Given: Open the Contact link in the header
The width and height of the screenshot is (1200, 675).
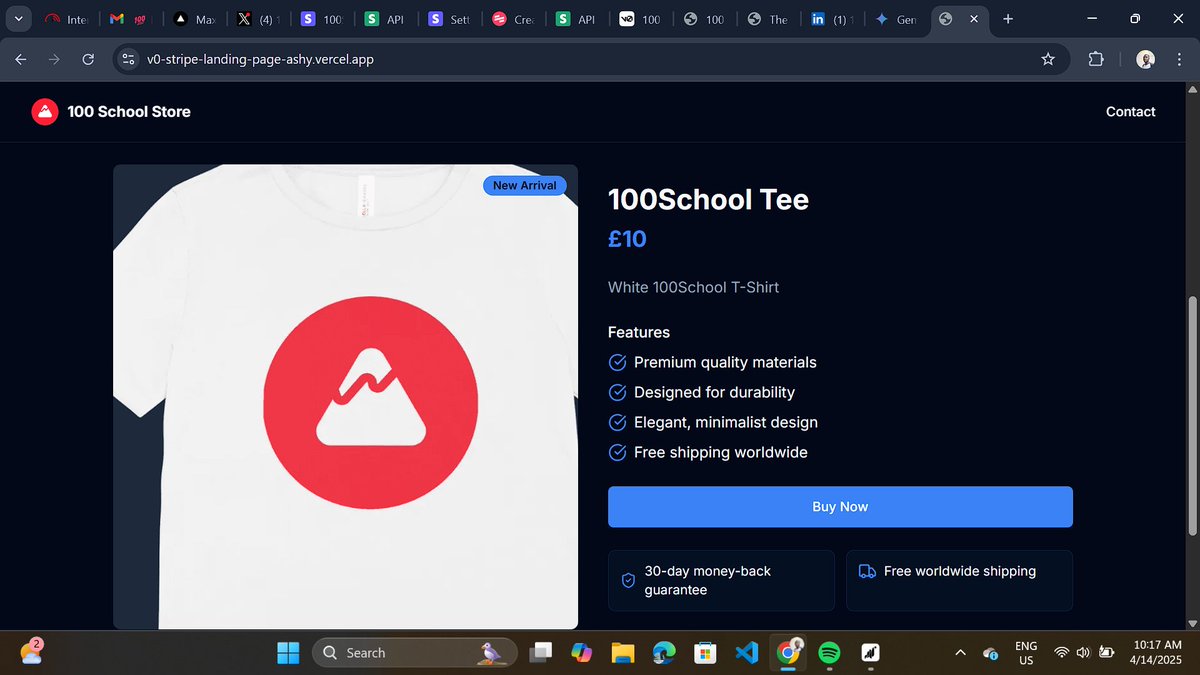Looking at the screenshot, I should click(x=1130, y=112).
